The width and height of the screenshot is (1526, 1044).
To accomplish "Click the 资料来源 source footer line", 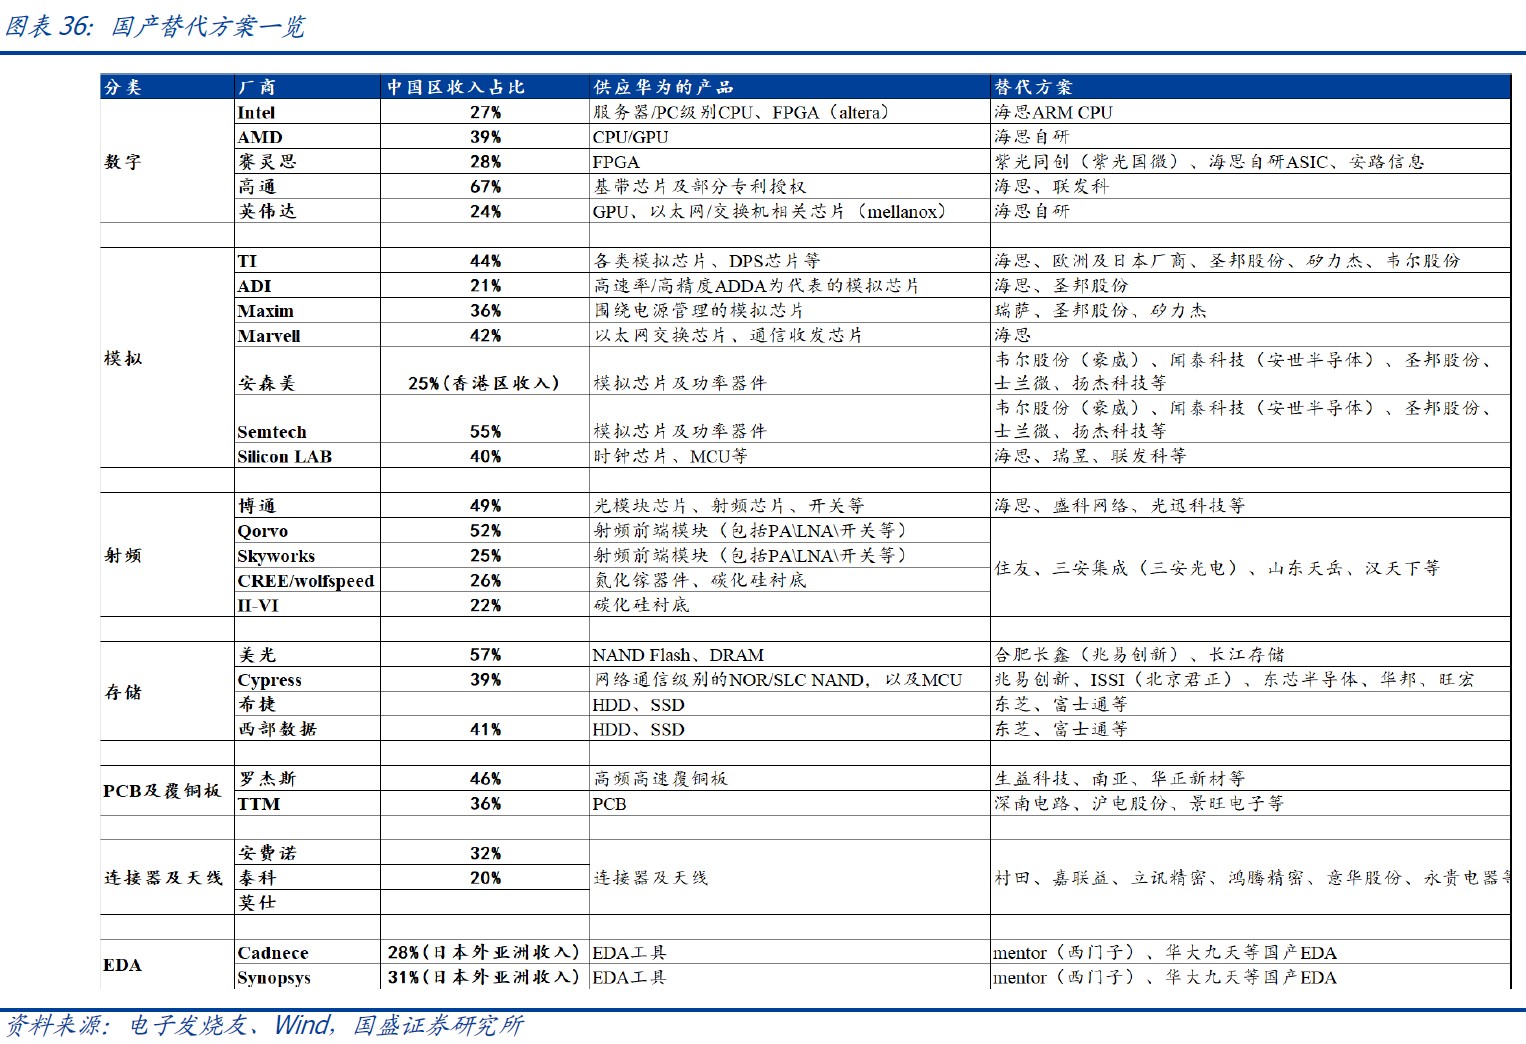I will pos(265,1026).
